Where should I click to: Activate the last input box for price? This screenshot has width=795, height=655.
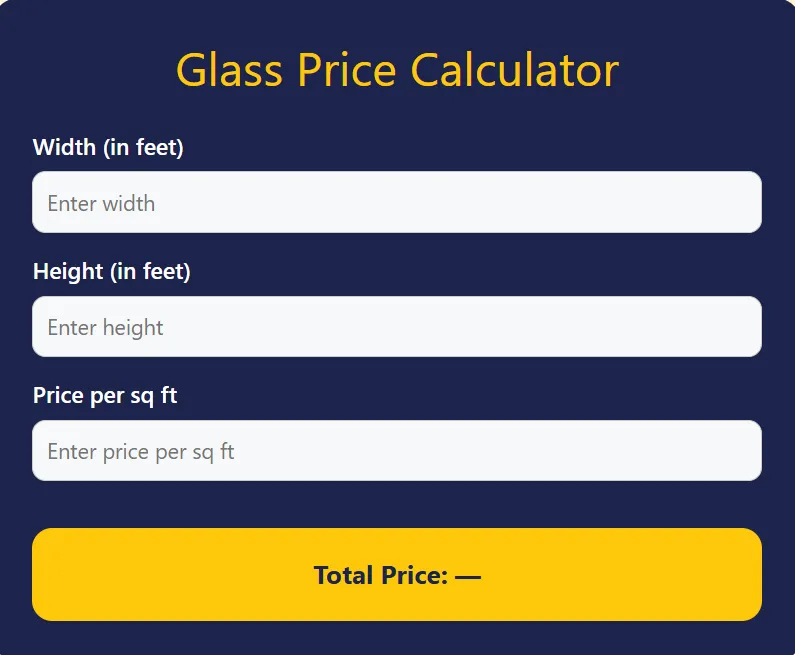pyautogui.click(x=397, y=451)
